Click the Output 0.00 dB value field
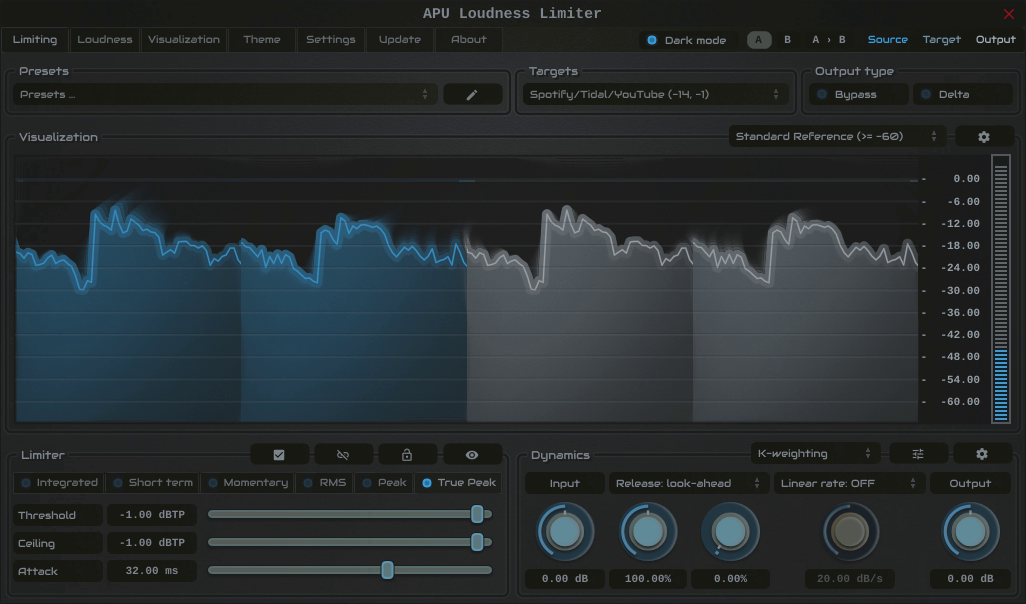The image size is (1026, 604). point(970,578)
